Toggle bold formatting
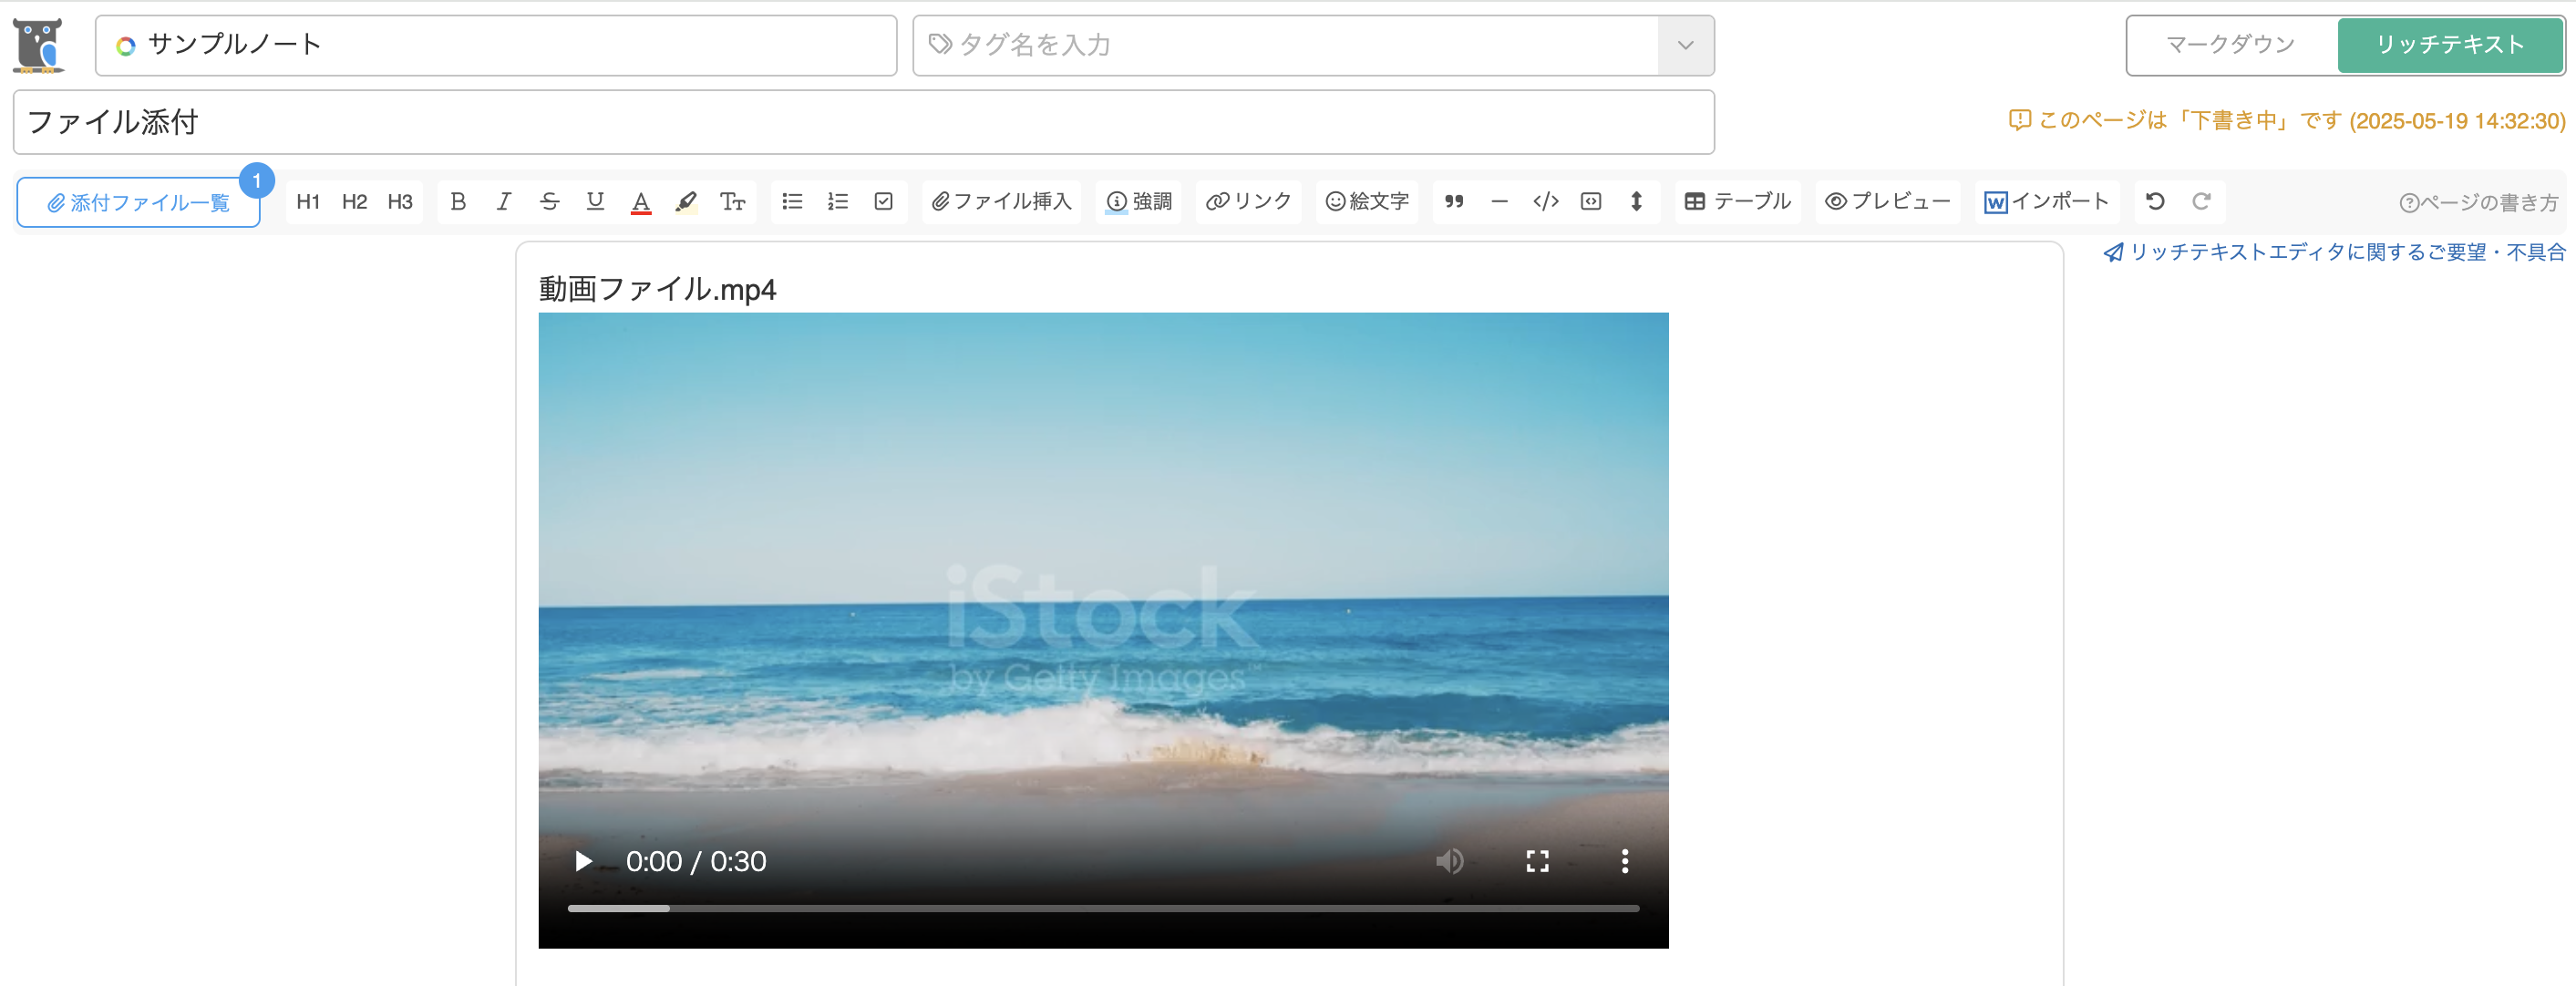The image size is (2576, 986). [x=458, y=201]
